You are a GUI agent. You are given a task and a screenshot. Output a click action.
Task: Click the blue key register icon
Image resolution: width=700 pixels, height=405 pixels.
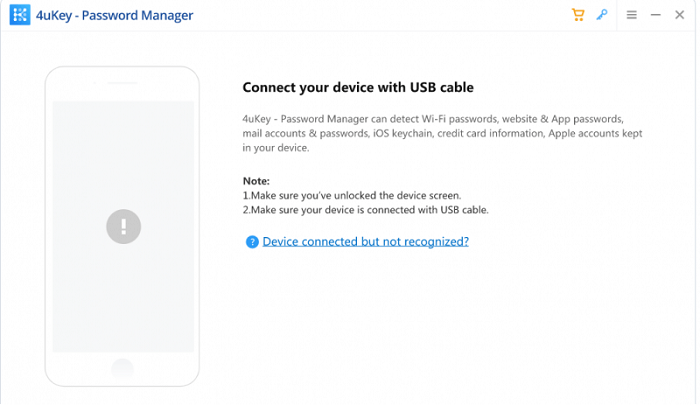[602, 15]
